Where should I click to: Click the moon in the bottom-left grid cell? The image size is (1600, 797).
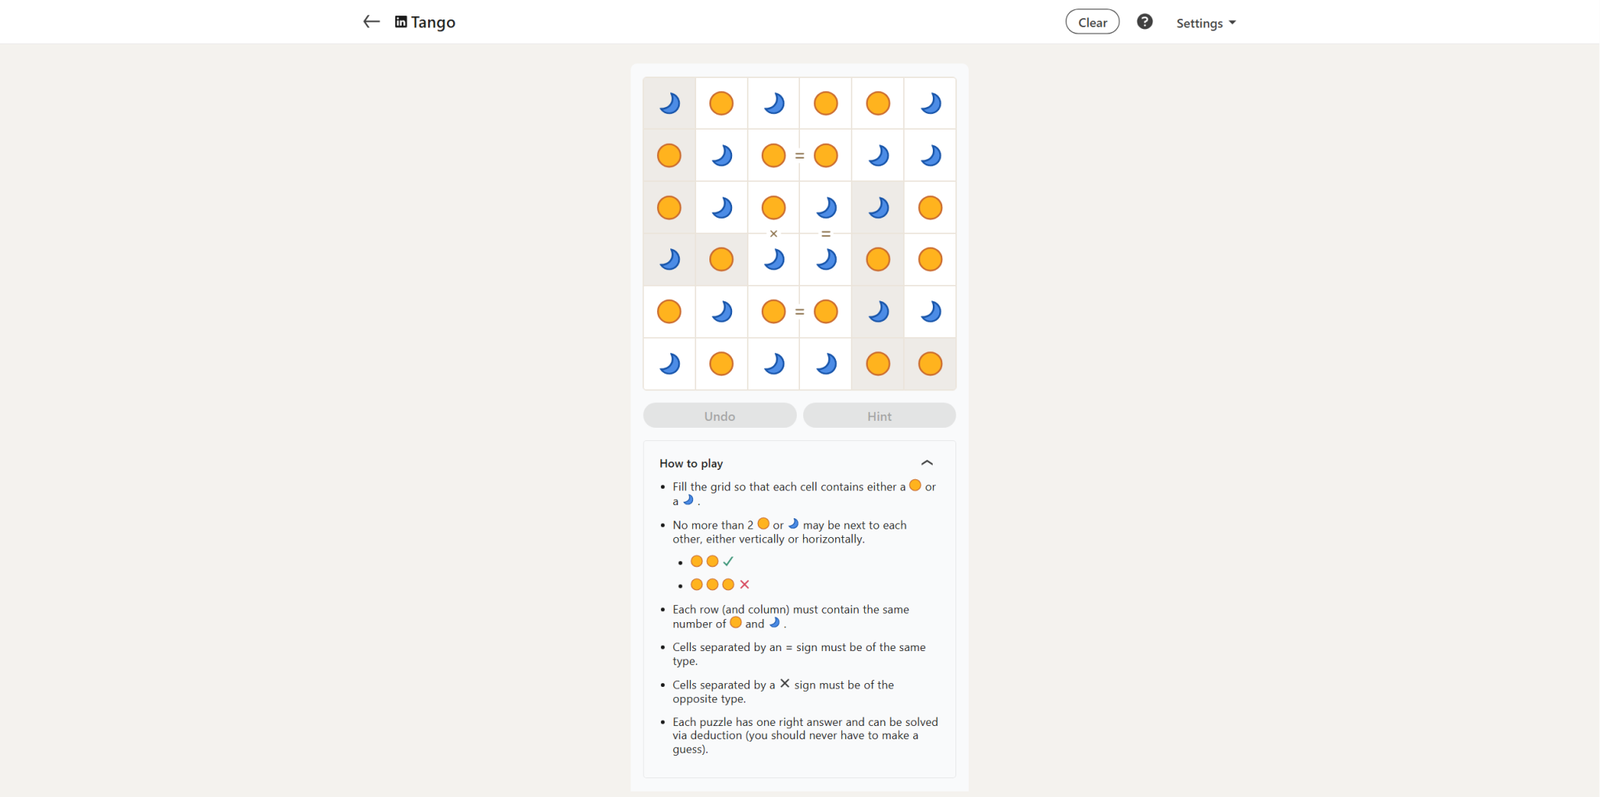pyautogui.click(x=669, y=364)
